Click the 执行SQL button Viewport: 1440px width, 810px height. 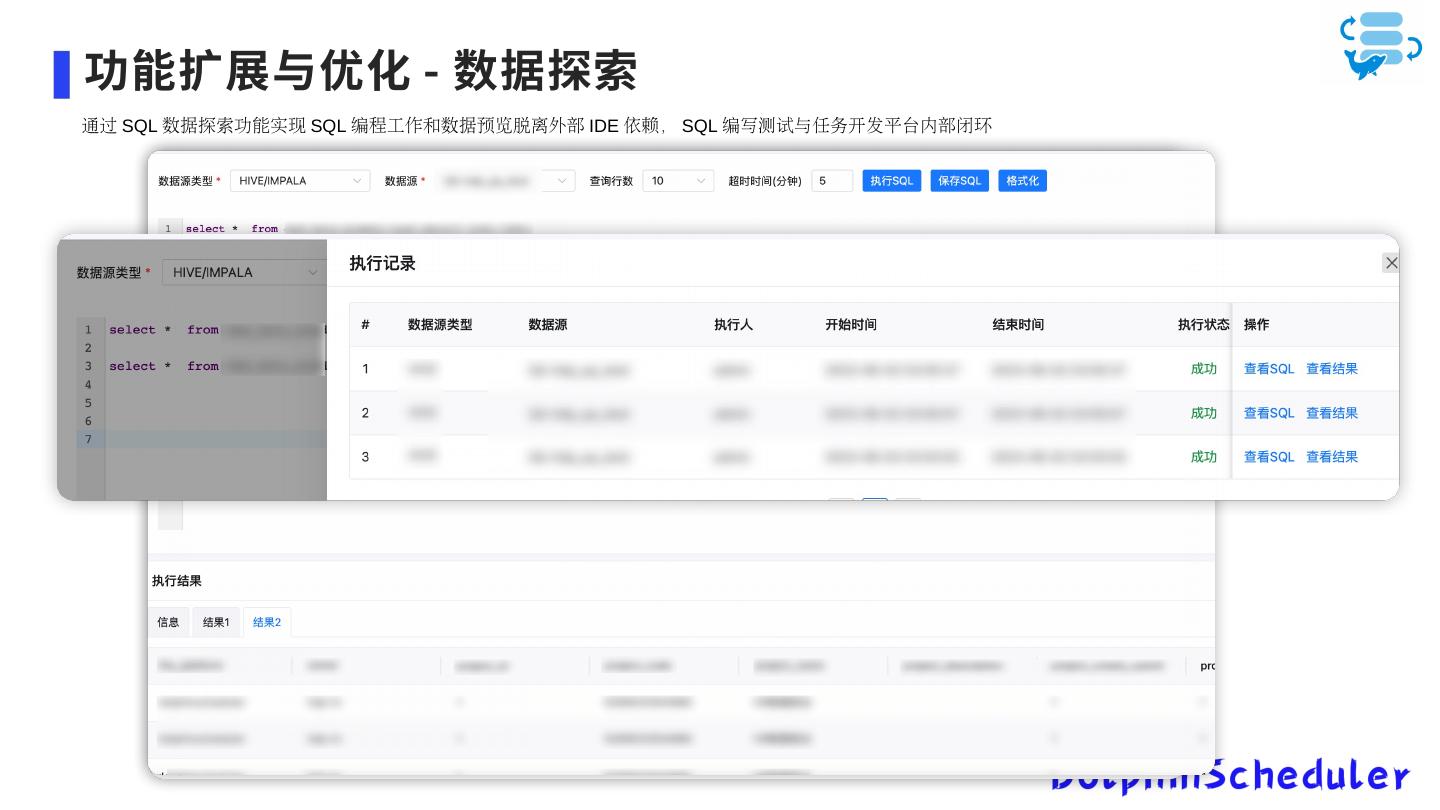tap(892, 181)
